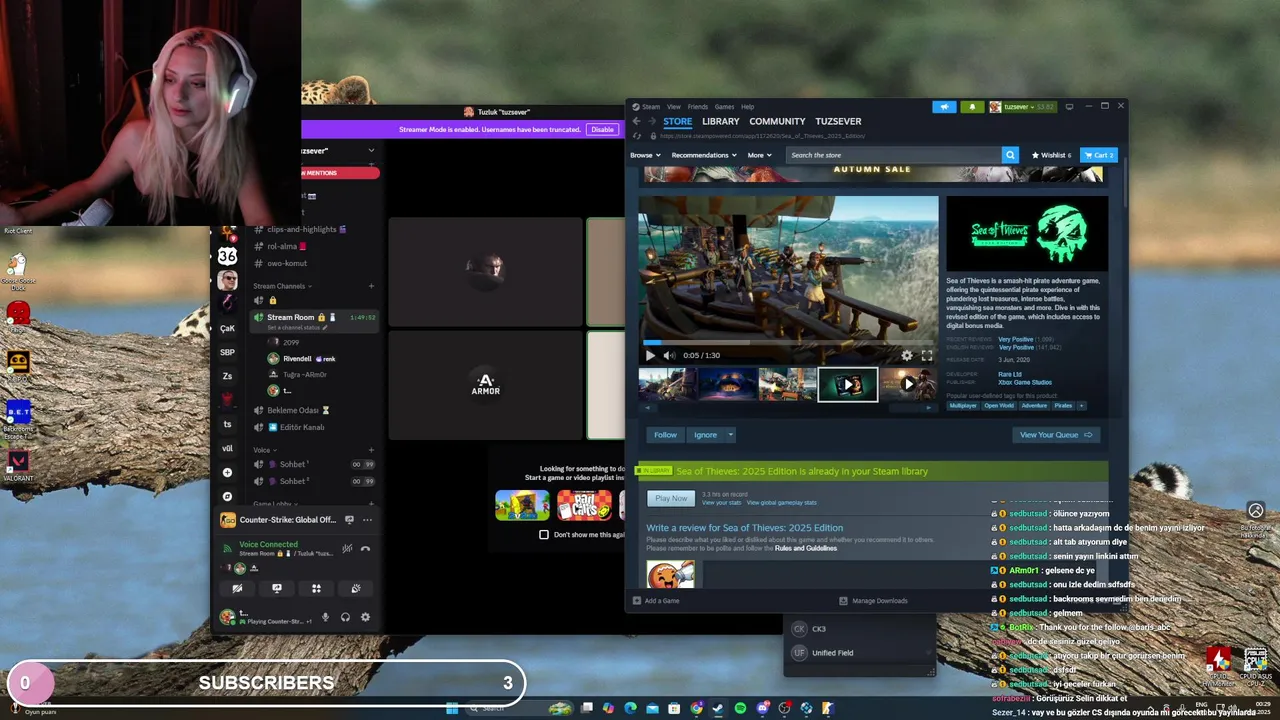Screen dimensions: 1280x720
Task: Open Spotify from Windows taskbar
Action: [x=740, y=708]
